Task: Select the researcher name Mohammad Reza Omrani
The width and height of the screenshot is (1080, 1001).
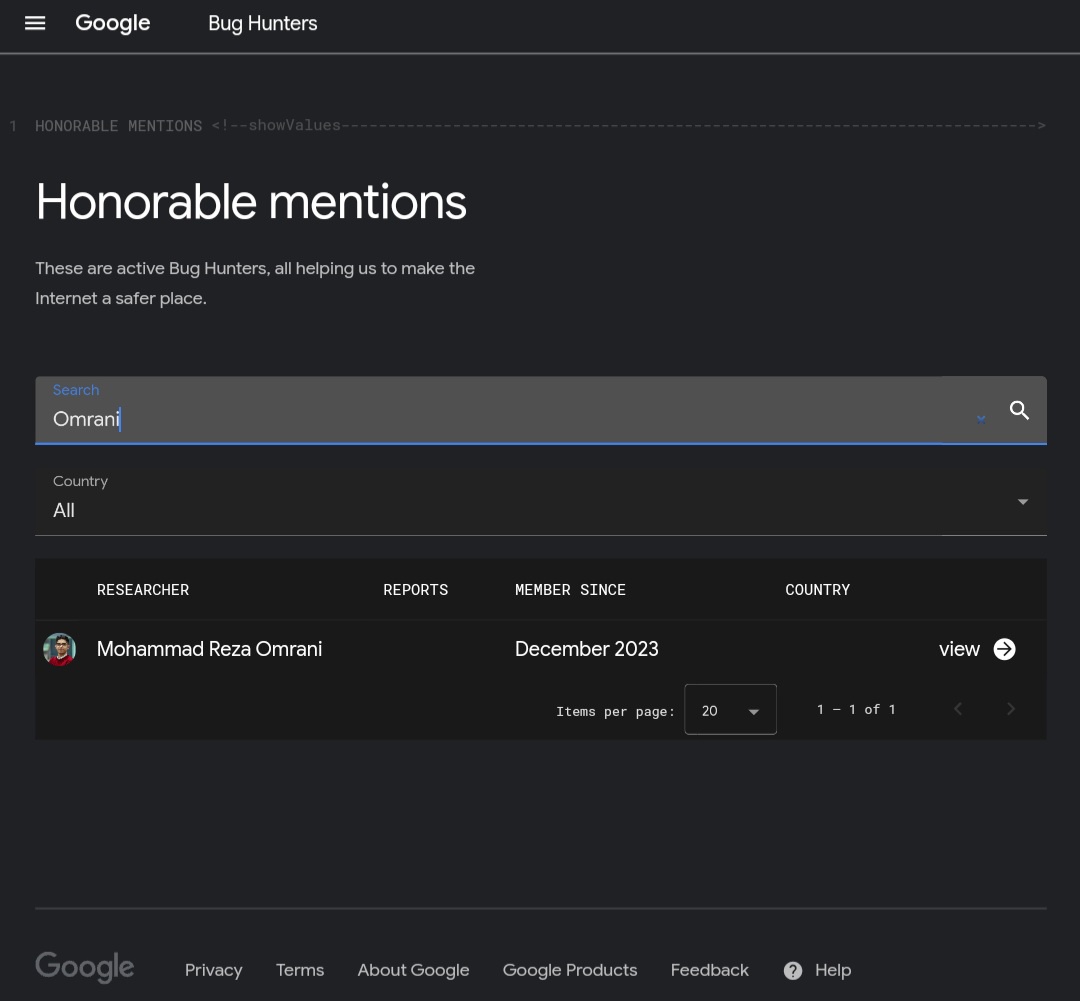Action: click(x=209, y=649)
